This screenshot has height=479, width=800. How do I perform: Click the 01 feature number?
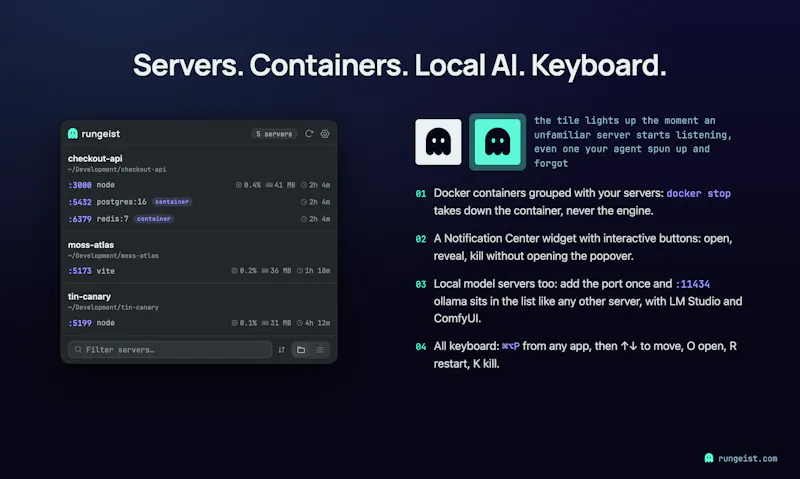[421, 194]
